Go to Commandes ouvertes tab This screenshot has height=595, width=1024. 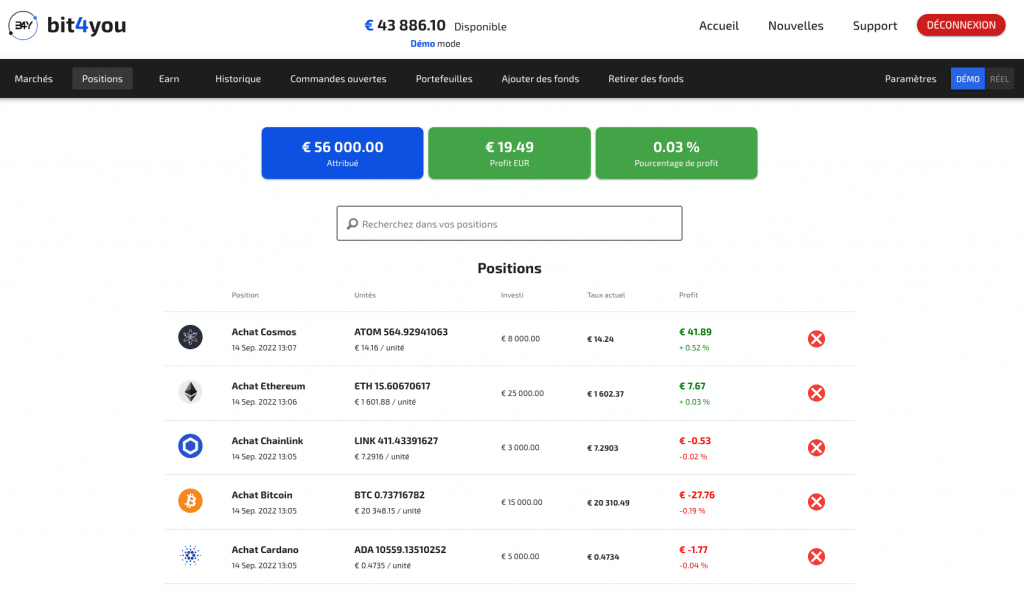(338, 79)
